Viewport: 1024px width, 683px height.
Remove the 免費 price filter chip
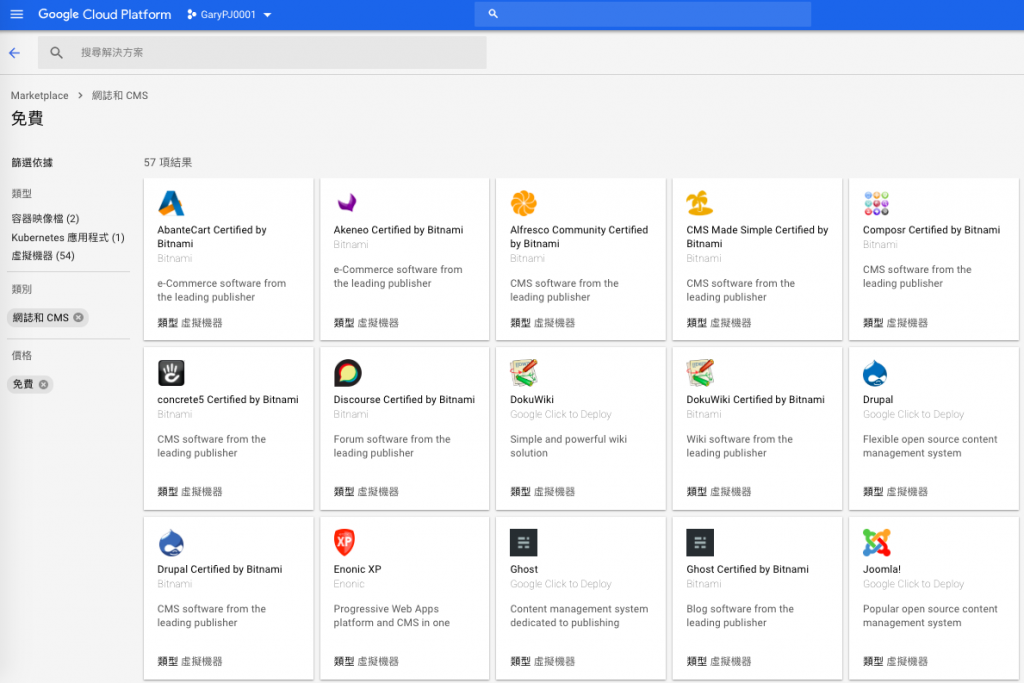click(43, 385)
